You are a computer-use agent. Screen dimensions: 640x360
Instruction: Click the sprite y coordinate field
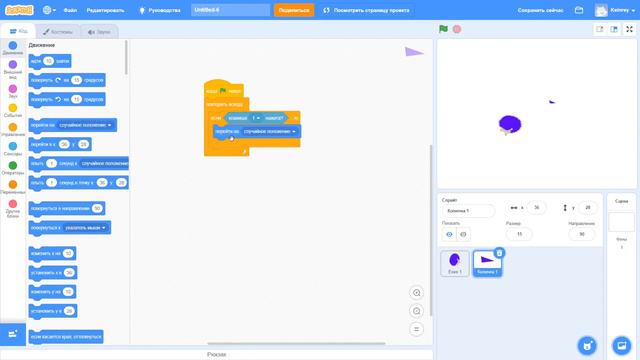coord(587,208)
